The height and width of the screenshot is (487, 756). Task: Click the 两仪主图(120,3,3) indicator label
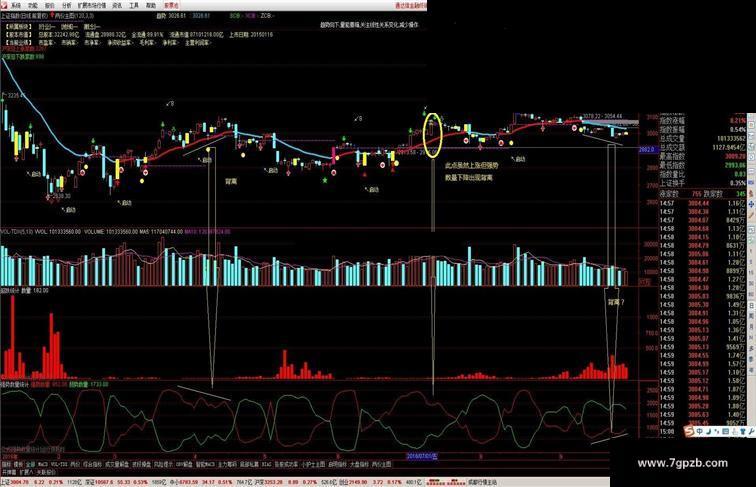pyautogui.click(x=73, y=15)
